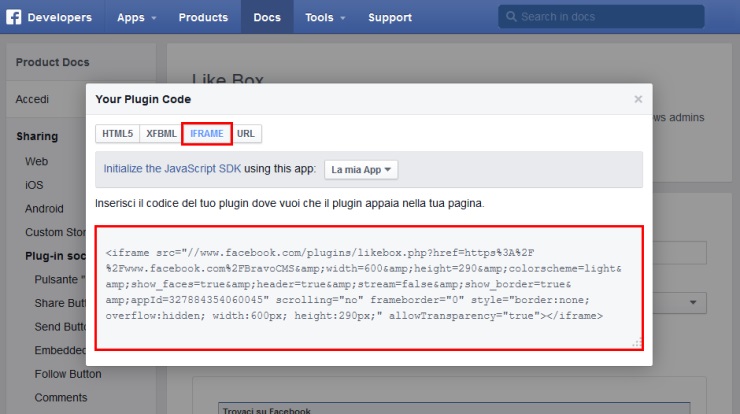Viewport: 740px width, 414px height.
Task: Close the Your Plugin Code dialog
Action: (638, 99)
